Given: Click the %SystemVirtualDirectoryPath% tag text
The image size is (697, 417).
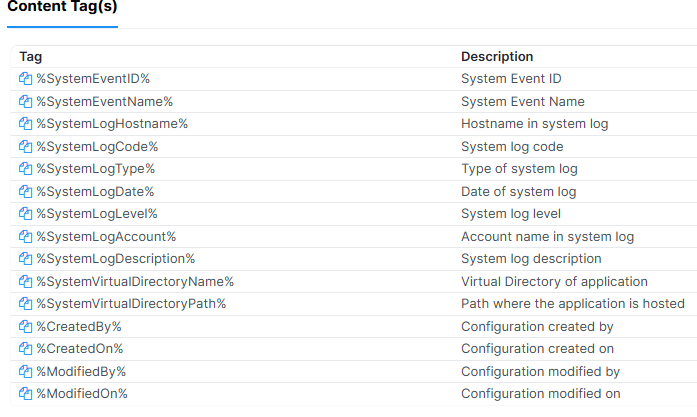Looking at the screenshot, I should click(x=131, y=304).
